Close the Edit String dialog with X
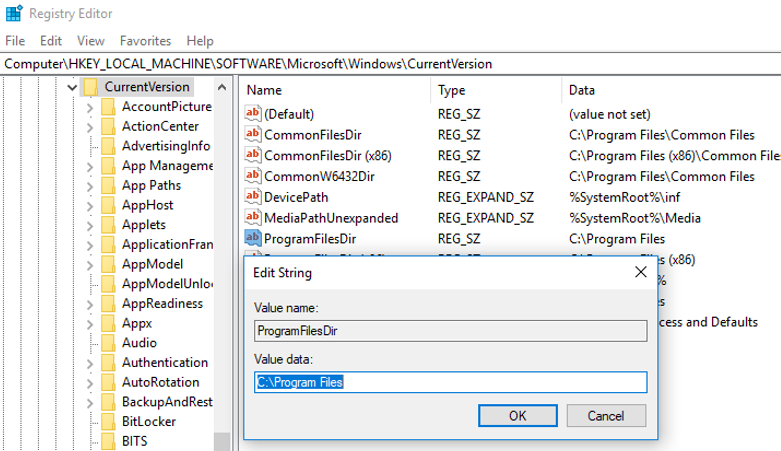Screen dimensions: 781x451 [641, 272]
